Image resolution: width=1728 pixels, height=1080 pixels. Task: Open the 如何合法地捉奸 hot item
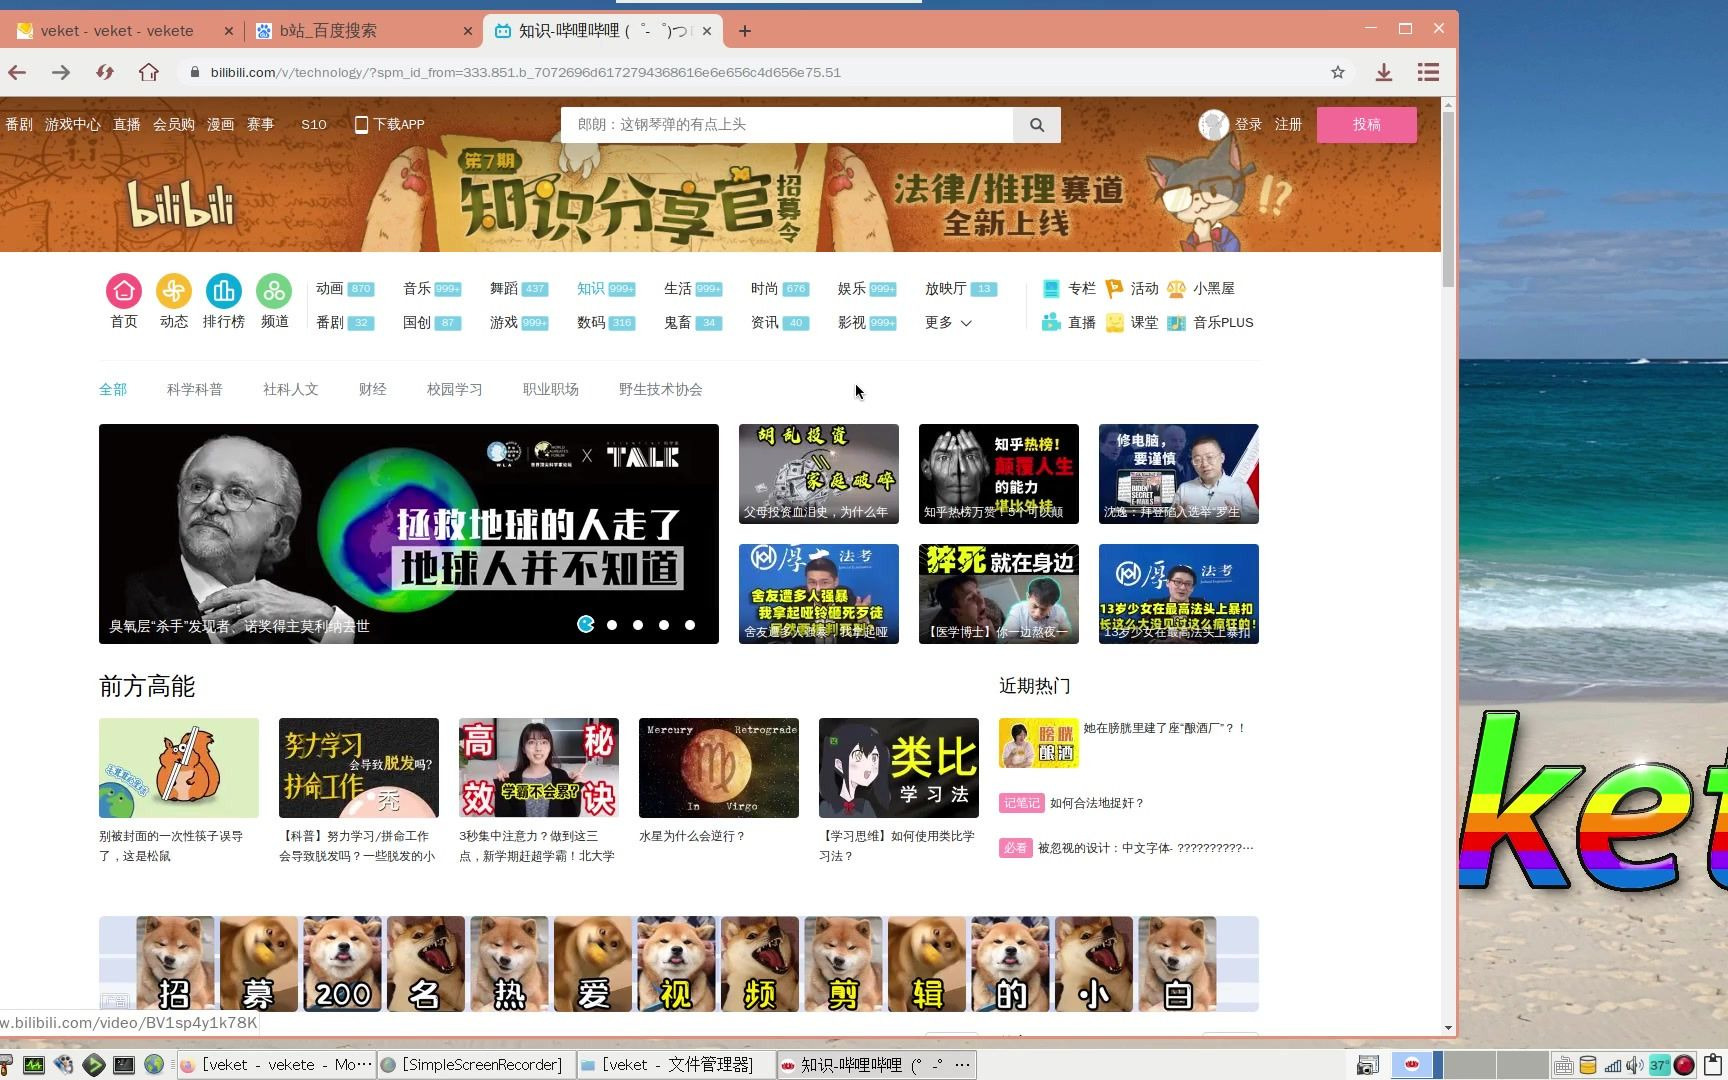click(x=1097, y=803)
